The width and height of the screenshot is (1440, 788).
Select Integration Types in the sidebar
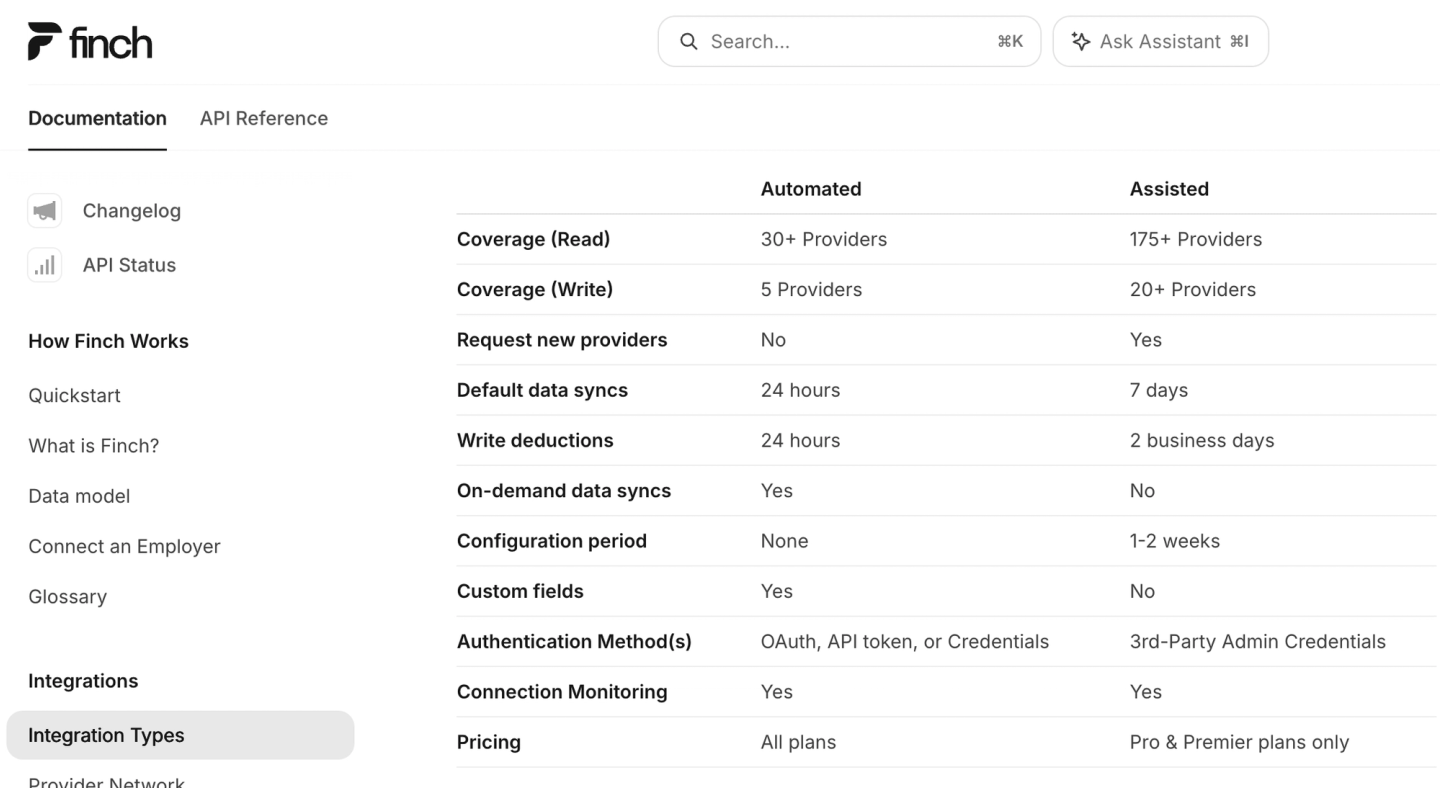(x=180, y=735)
